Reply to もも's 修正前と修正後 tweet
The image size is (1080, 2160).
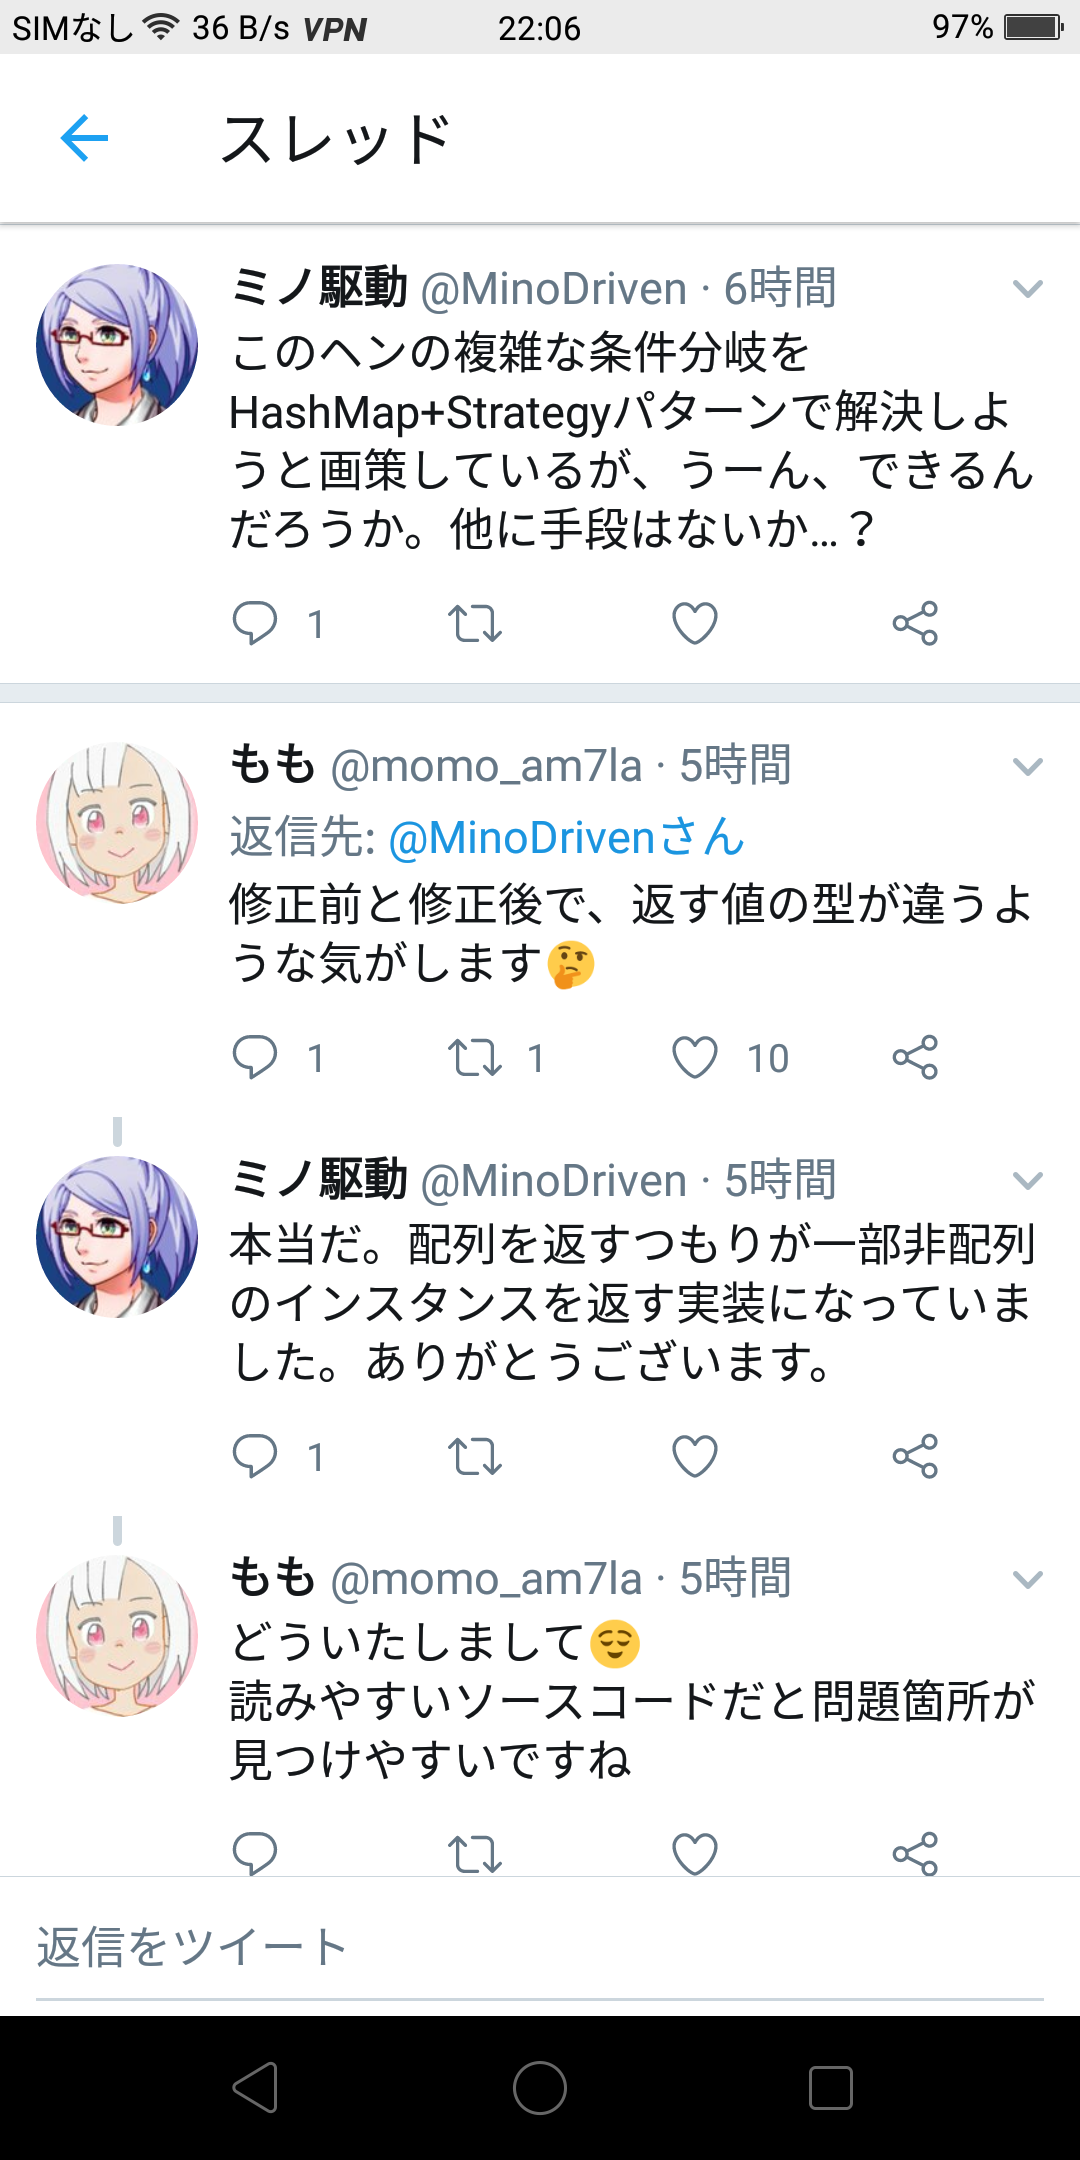tap(254, 1057)
